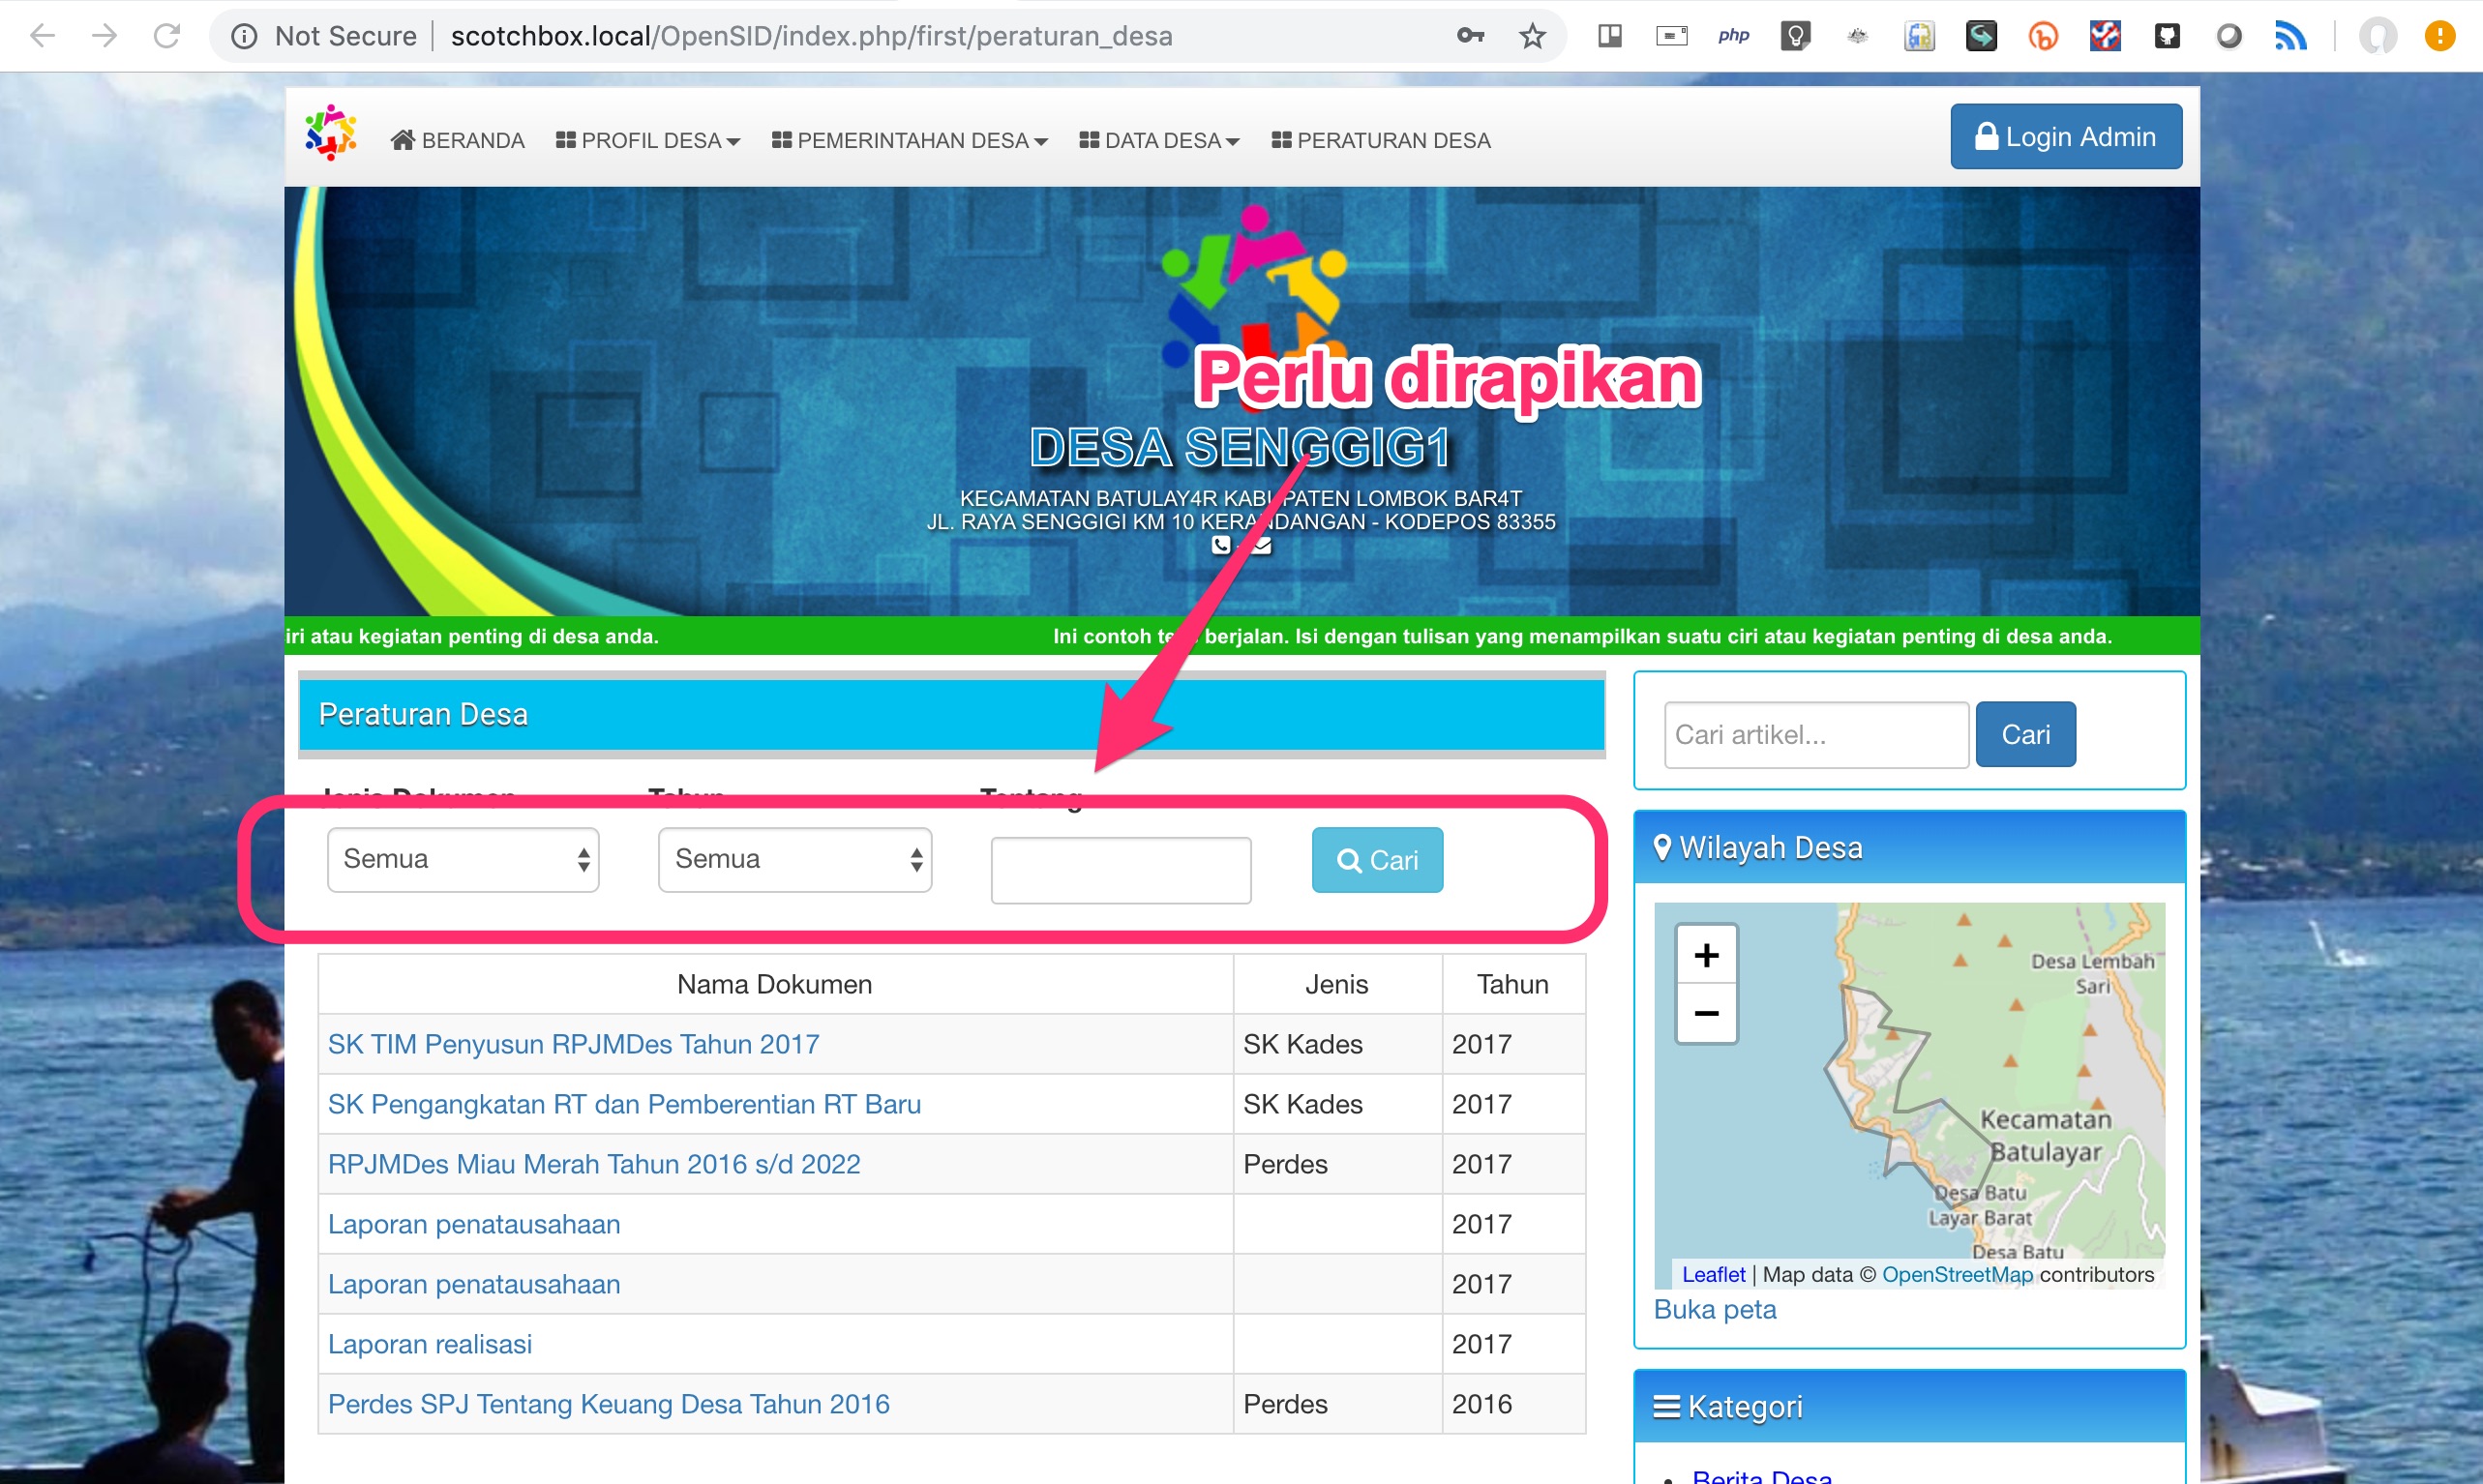Screen dimensions: 2483x1484
Task: Open SK TIM Penyusun RPJMDes Tahun 2017
Action: (x=573, y=1043)
